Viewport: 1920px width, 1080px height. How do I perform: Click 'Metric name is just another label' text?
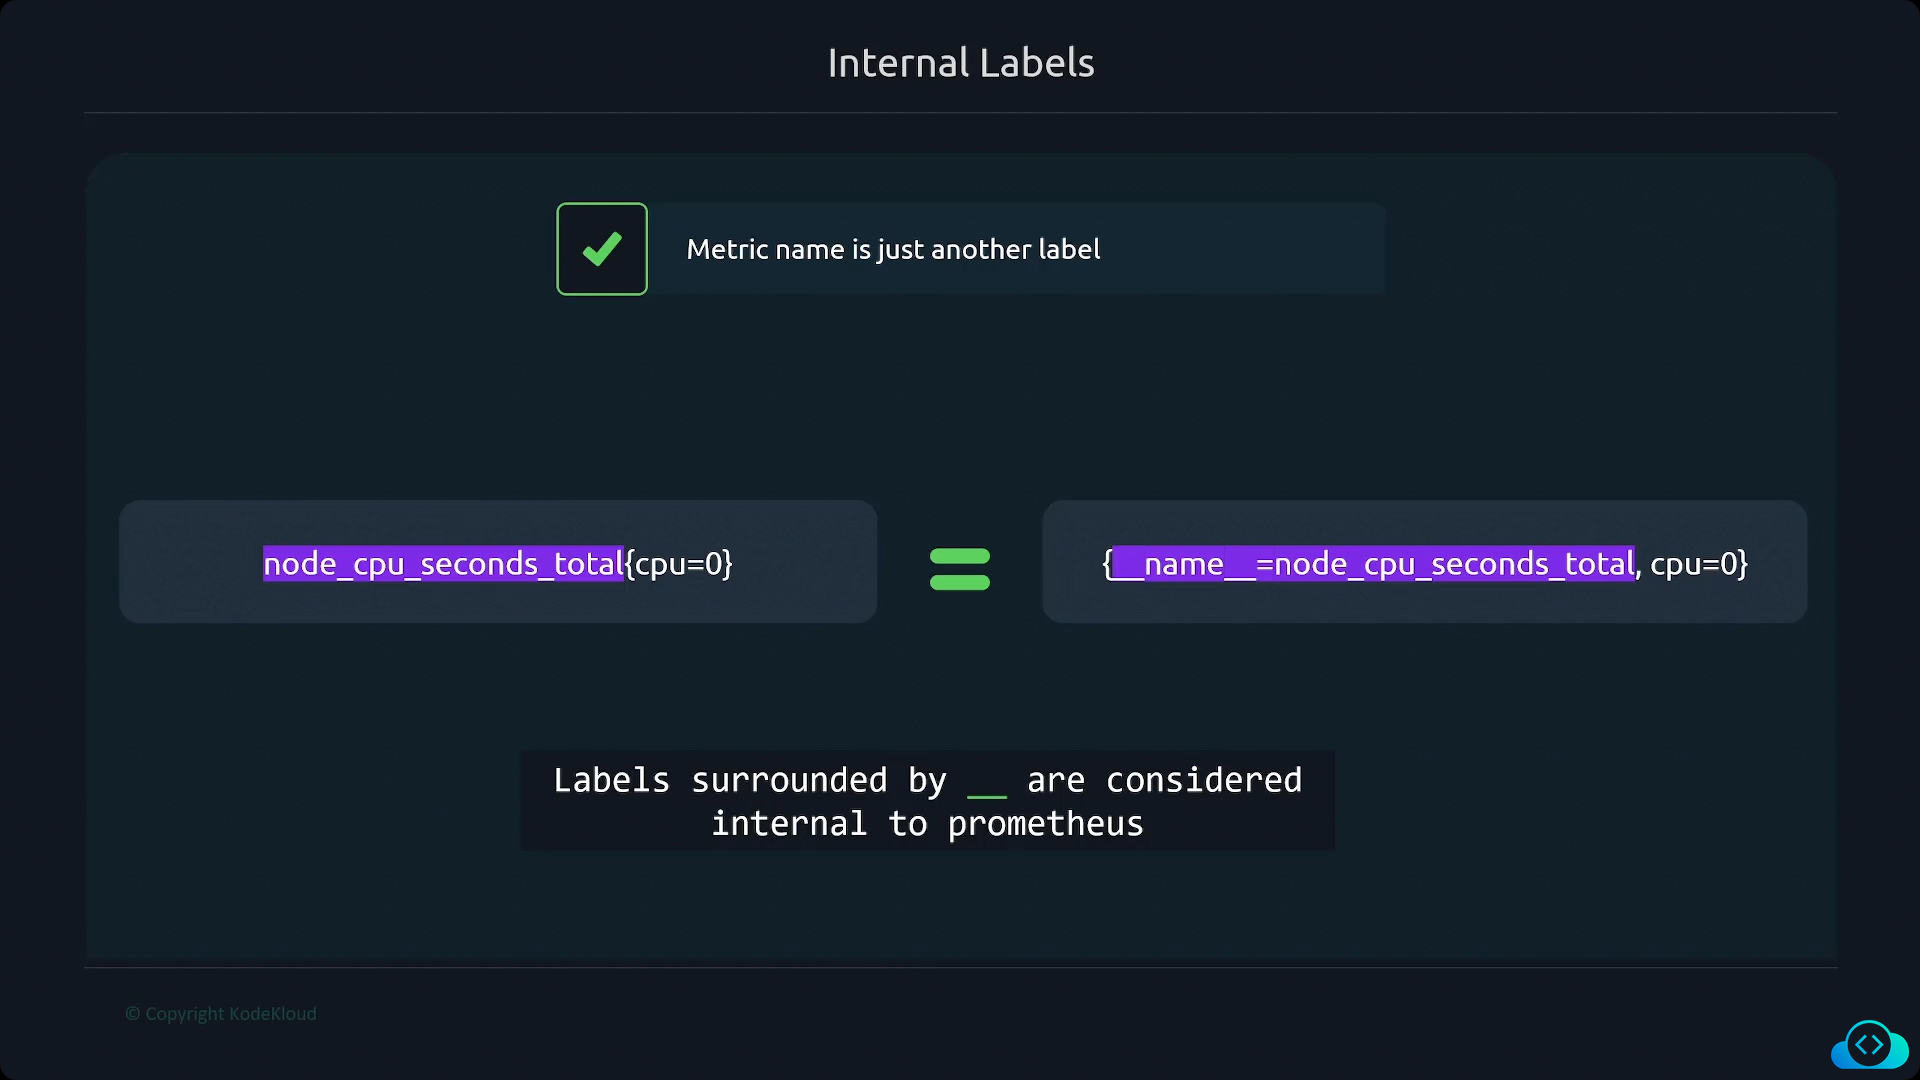(x=893, y=249)
